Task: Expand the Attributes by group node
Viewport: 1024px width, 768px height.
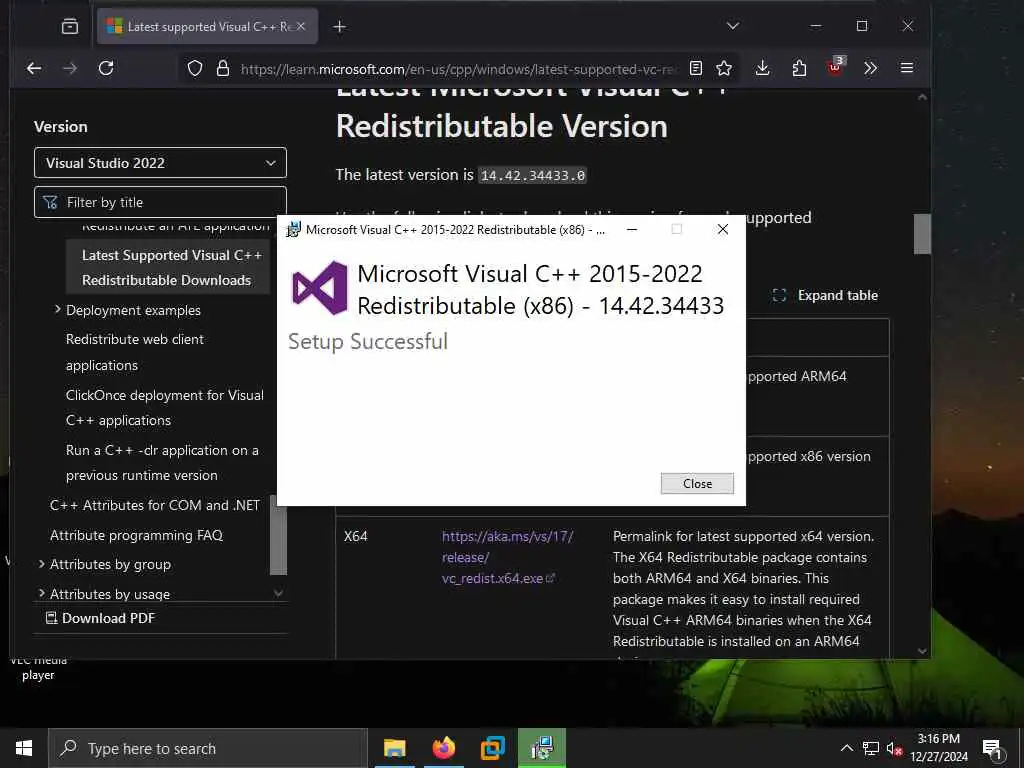Action: [42, 564]
